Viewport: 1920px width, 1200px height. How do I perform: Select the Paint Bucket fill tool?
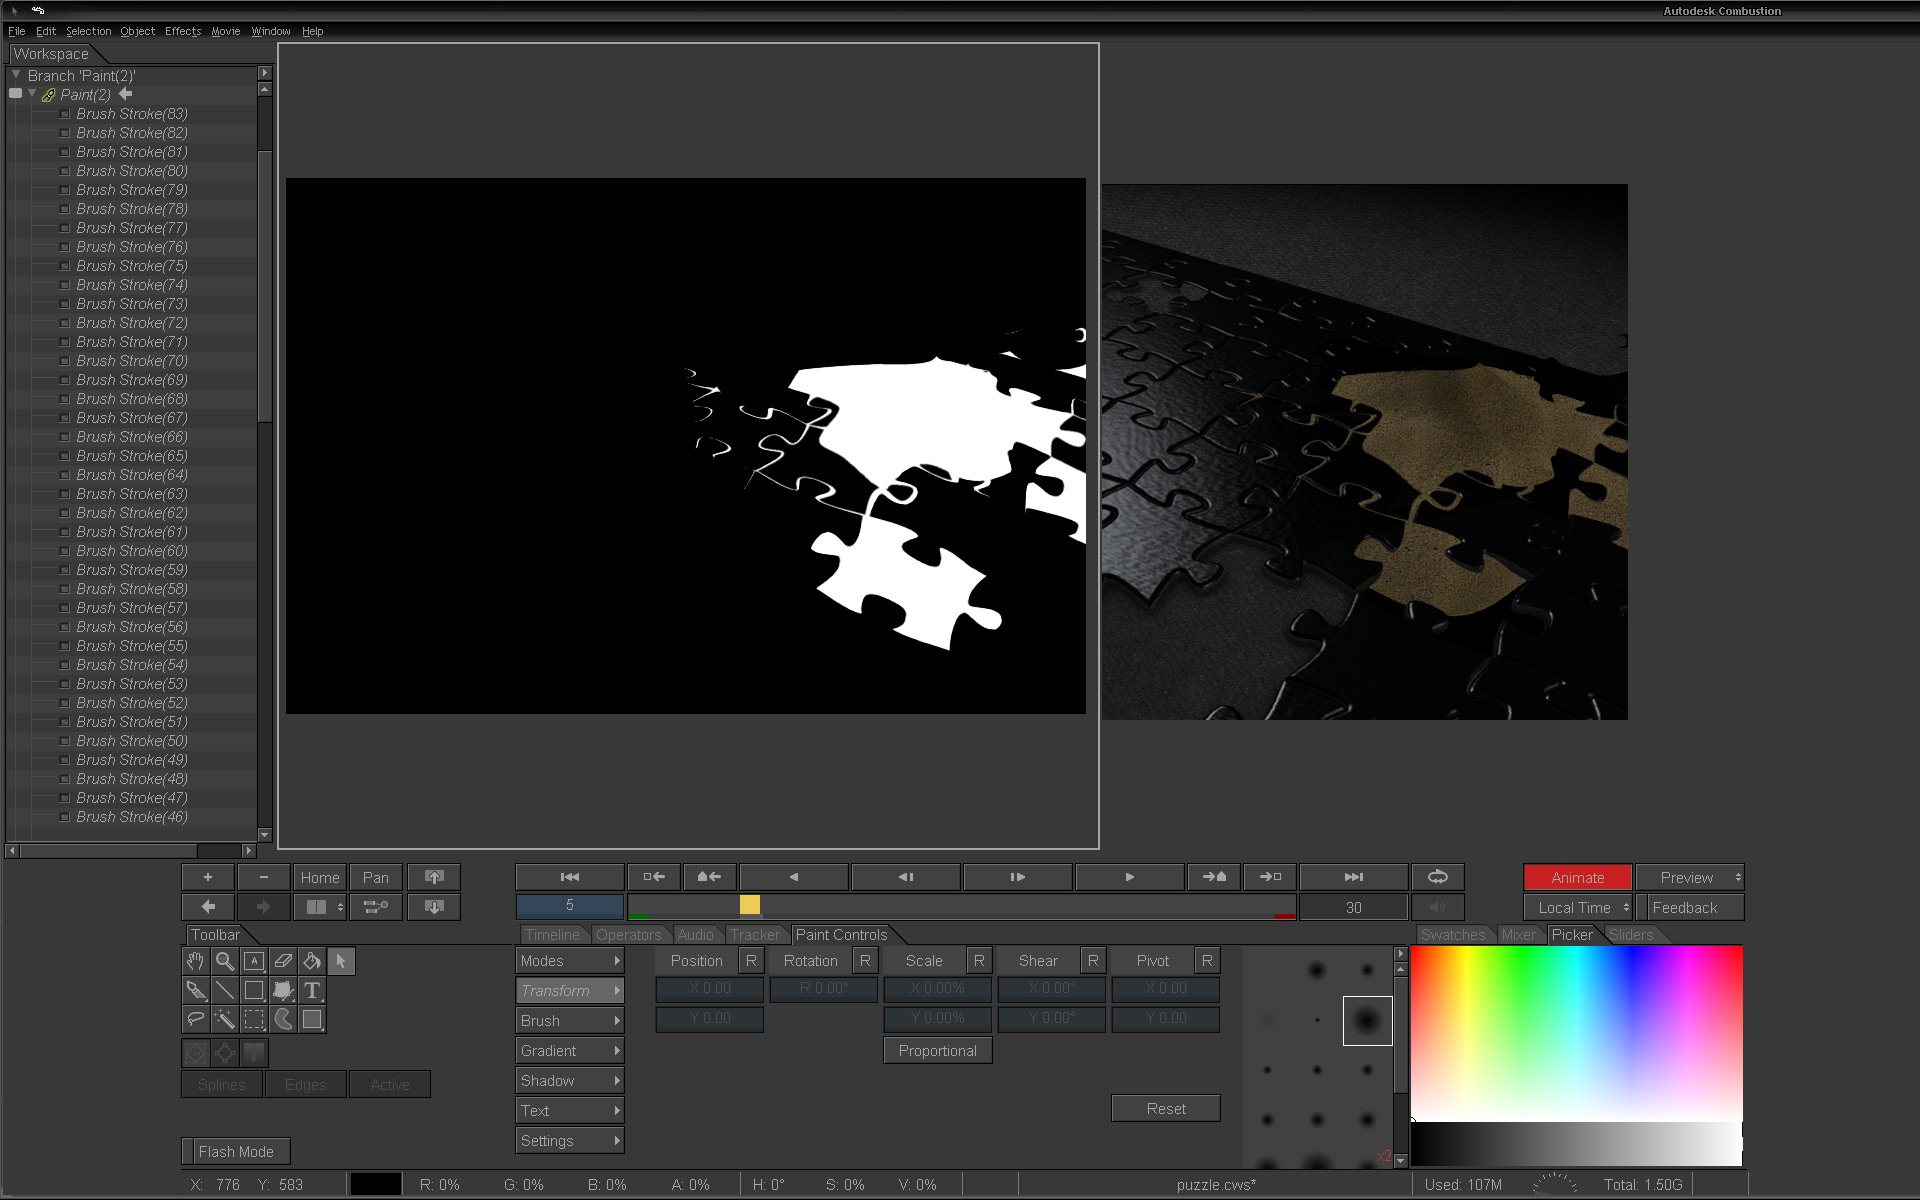point(312,961)
